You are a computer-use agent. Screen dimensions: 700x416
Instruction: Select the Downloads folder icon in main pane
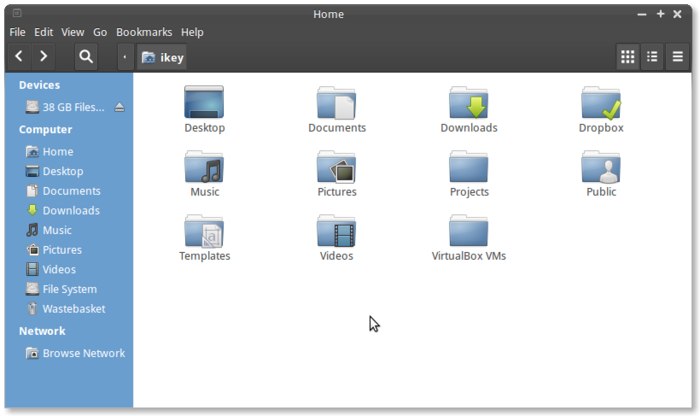pyautogui.click(x=468, y=103)
